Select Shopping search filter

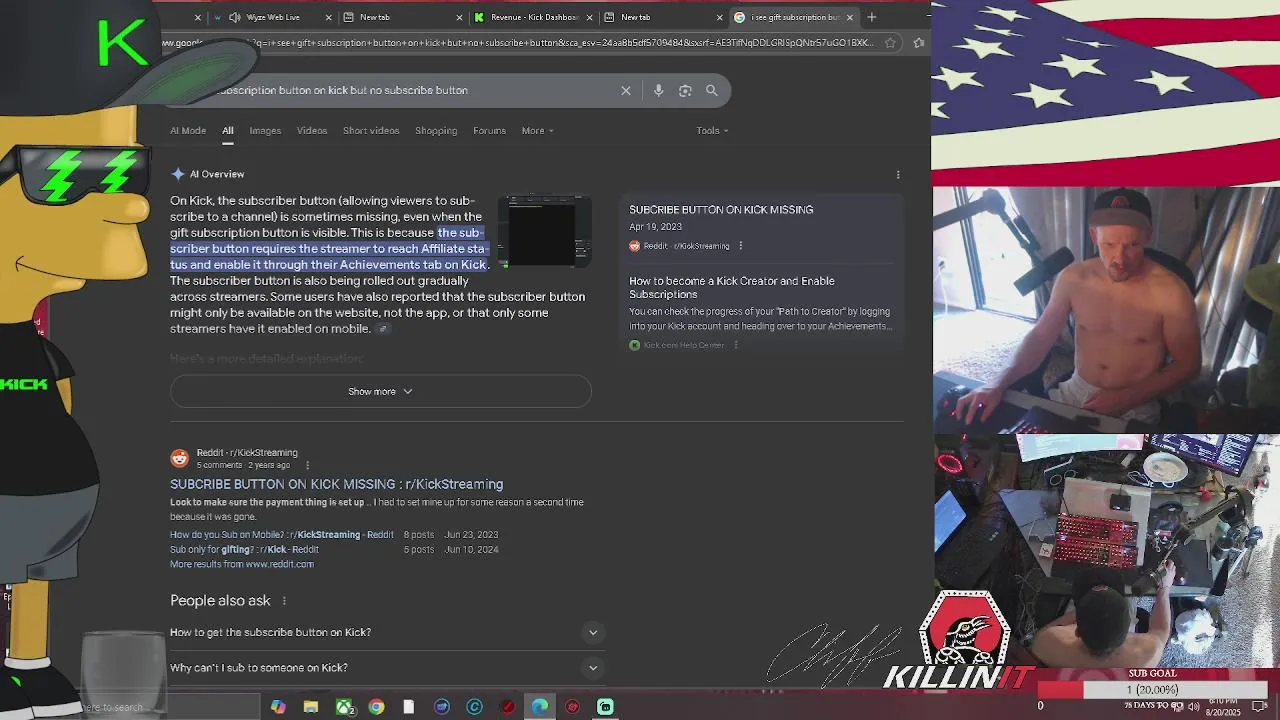coord(436,131)
